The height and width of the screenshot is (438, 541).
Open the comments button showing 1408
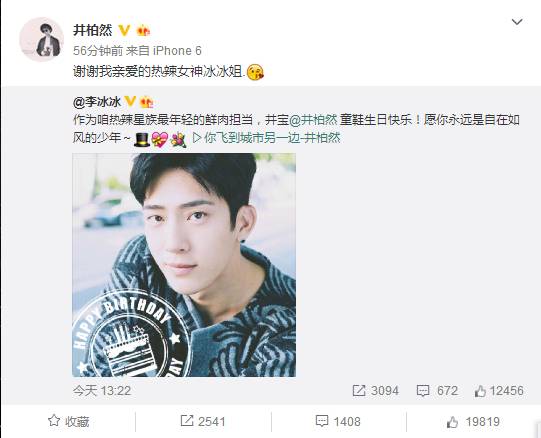click(338, 421)
